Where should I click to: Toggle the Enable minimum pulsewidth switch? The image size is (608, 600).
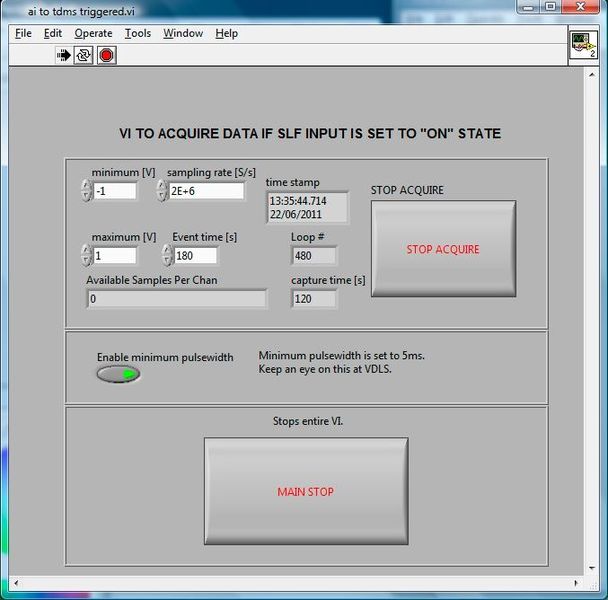click(x=118, y=374)
